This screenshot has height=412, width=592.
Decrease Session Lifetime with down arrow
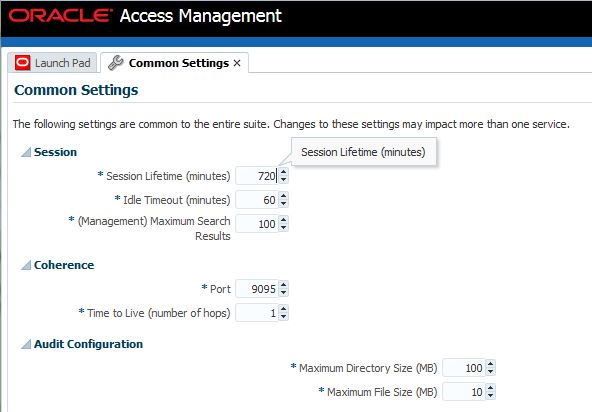[x=284, y=180]
